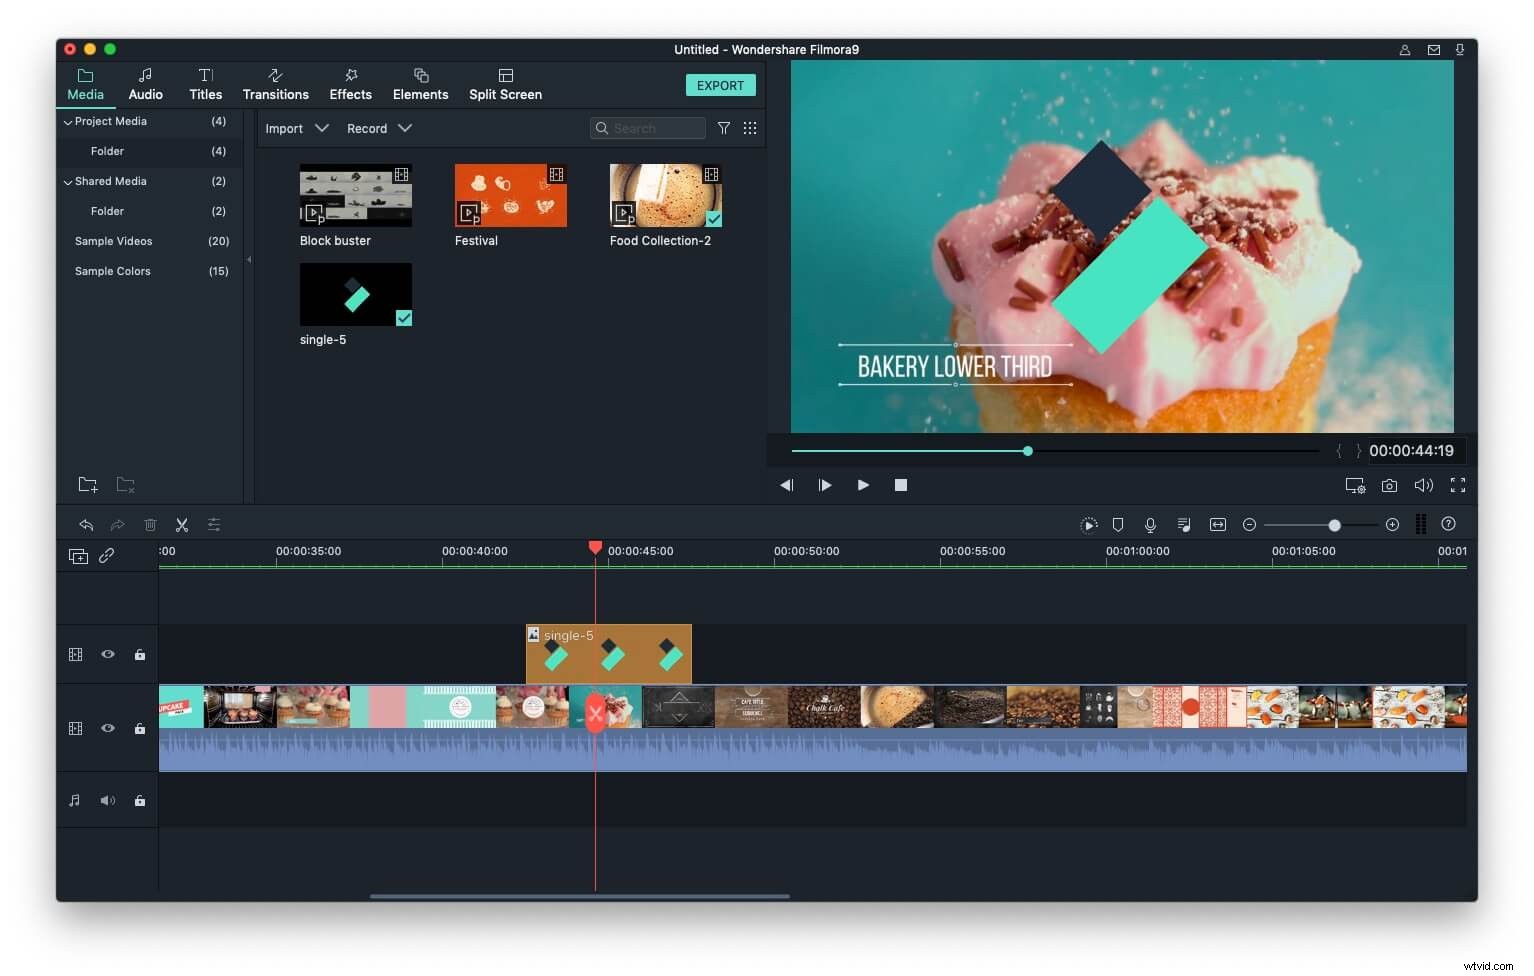Take a snapshot with the camera icon
The image size is (1534, 976).
(x=1389, y=485)
